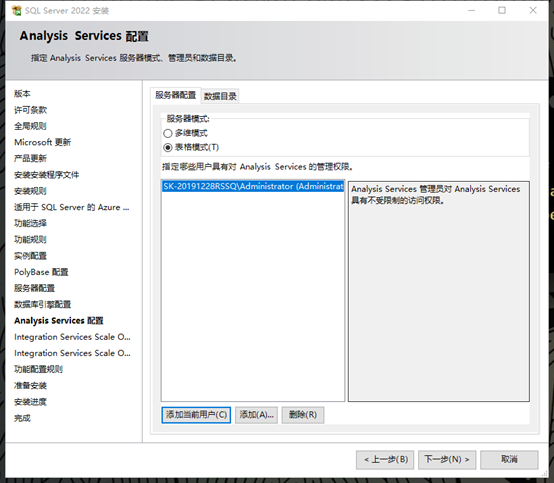Close the SQL Server 2022 setup window

pyautogui.click(x=533, y=11)
